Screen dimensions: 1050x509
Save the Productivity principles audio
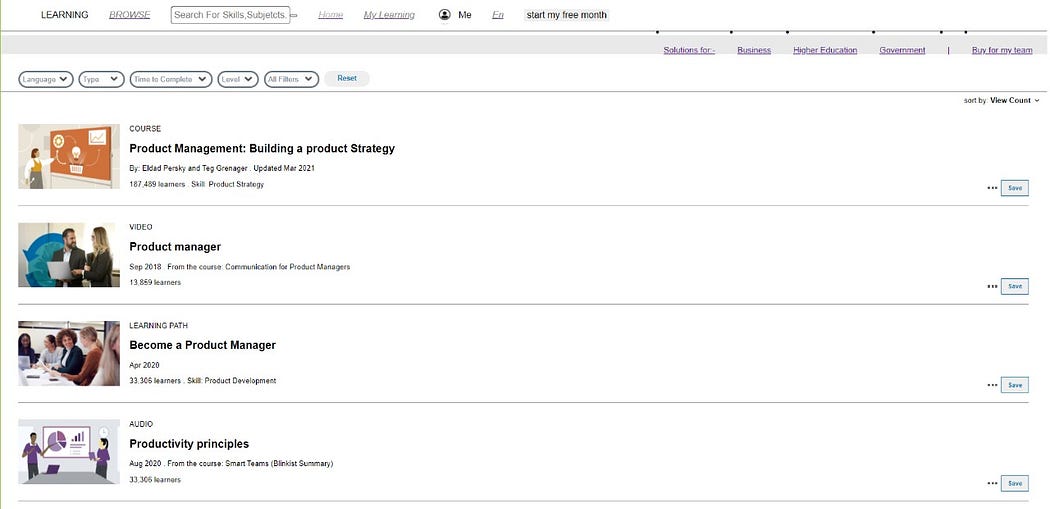[1015, 484]
